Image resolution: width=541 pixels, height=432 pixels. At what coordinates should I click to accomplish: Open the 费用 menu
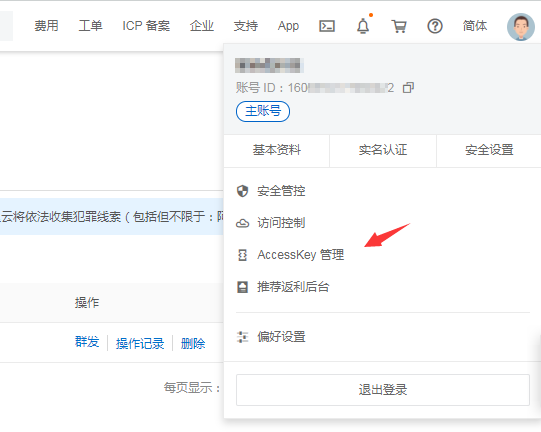(x=46, y=26)
